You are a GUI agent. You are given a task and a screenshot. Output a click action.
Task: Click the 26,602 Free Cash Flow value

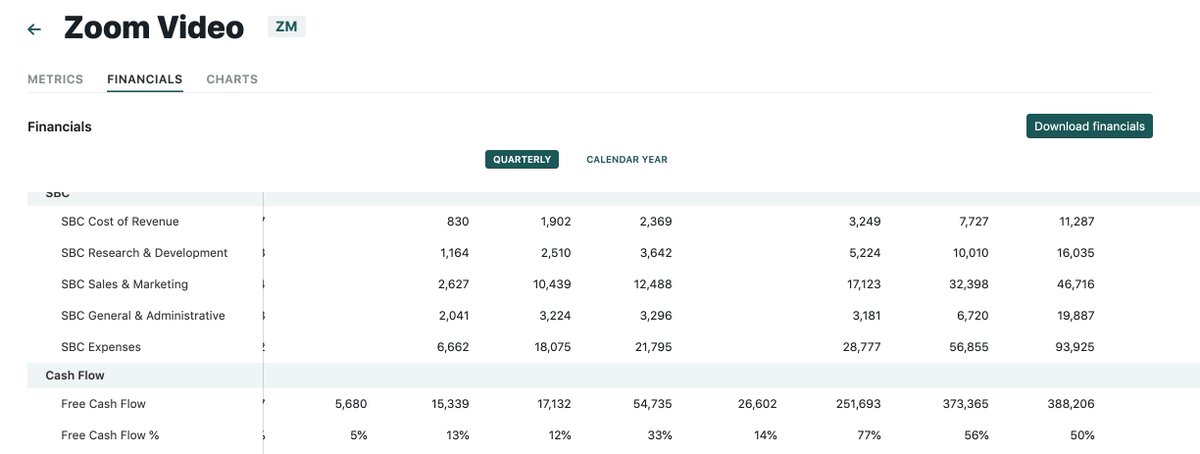point(757,404)
